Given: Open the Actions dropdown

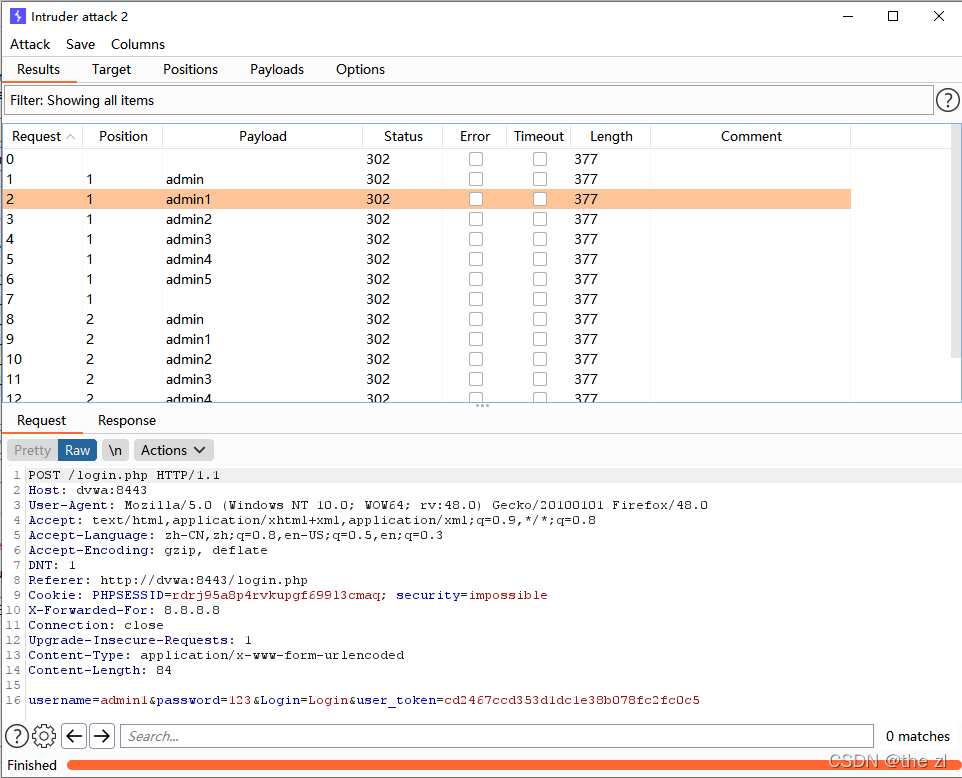Looking at the screenshot, I should 174,450.
